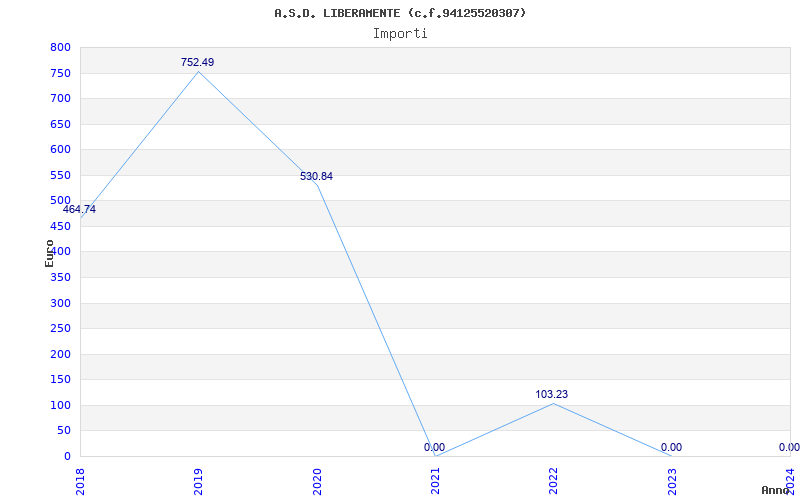
Task: Click the 250 y-axis tick label
Action: [x=60, y=329]
